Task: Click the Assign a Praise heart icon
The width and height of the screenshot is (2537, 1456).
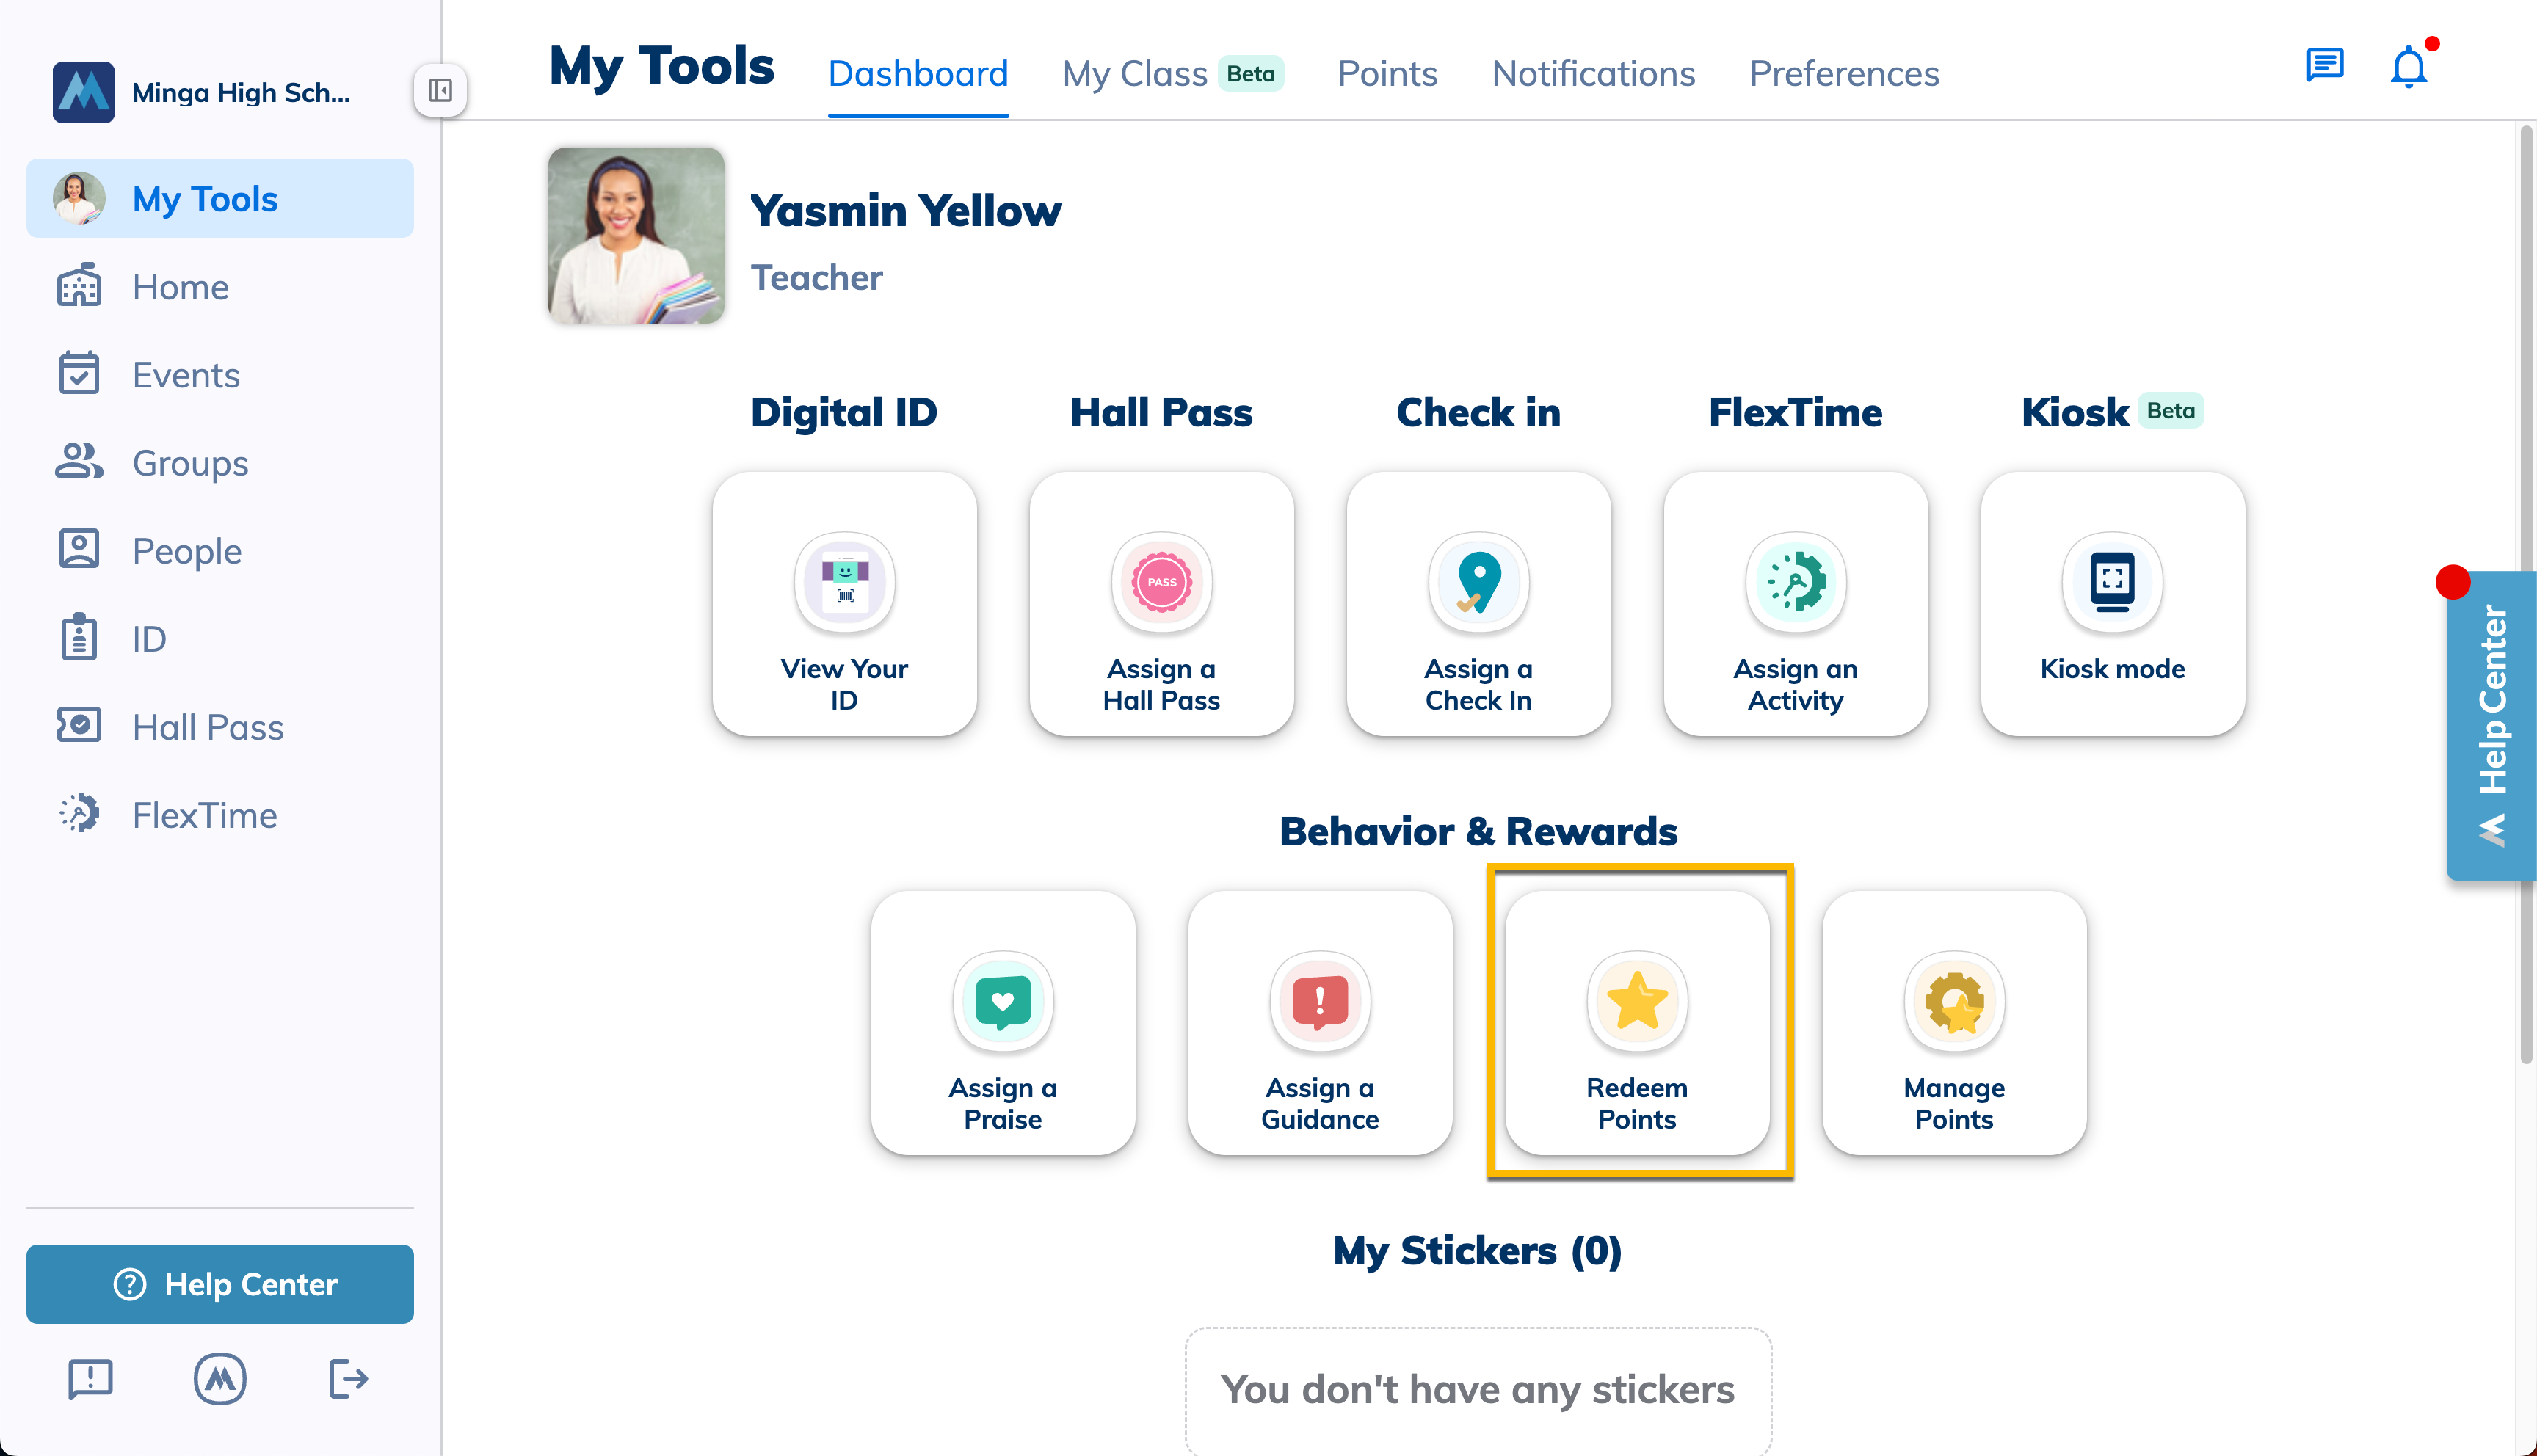Action: click(1003, 1001)
